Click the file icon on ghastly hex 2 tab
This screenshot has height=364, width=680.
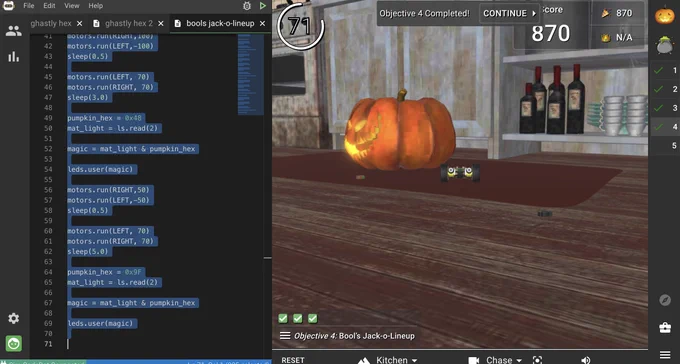point(96,23)
